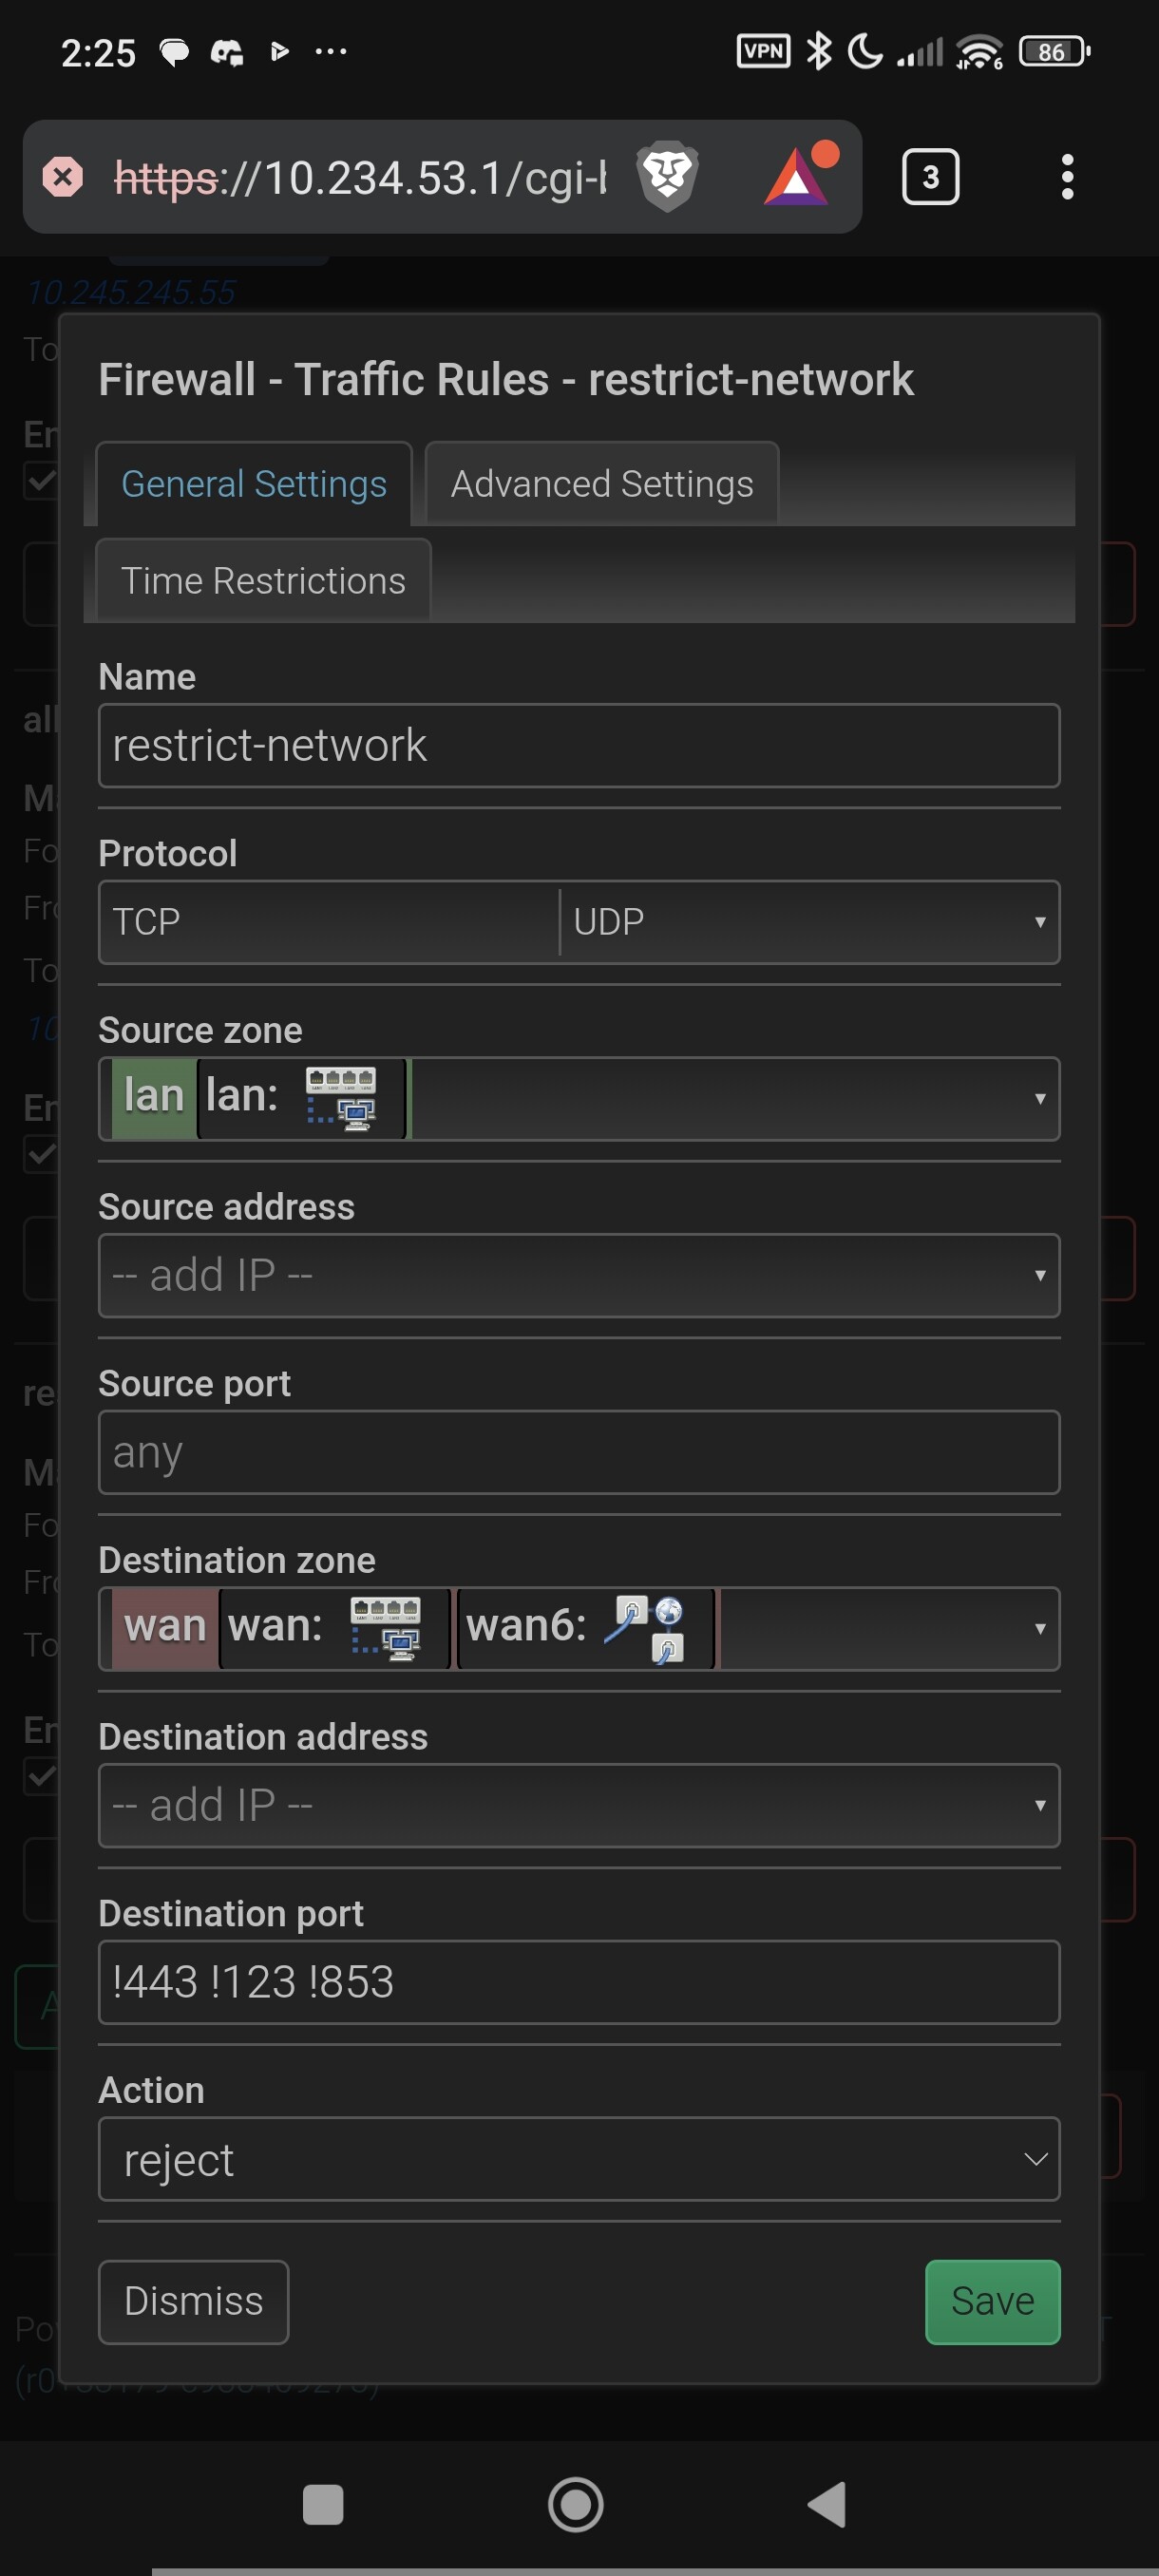Switch to the Advanced Settings tab
The height and width of the screenshot is (2576, 1159).
point(601,484)
